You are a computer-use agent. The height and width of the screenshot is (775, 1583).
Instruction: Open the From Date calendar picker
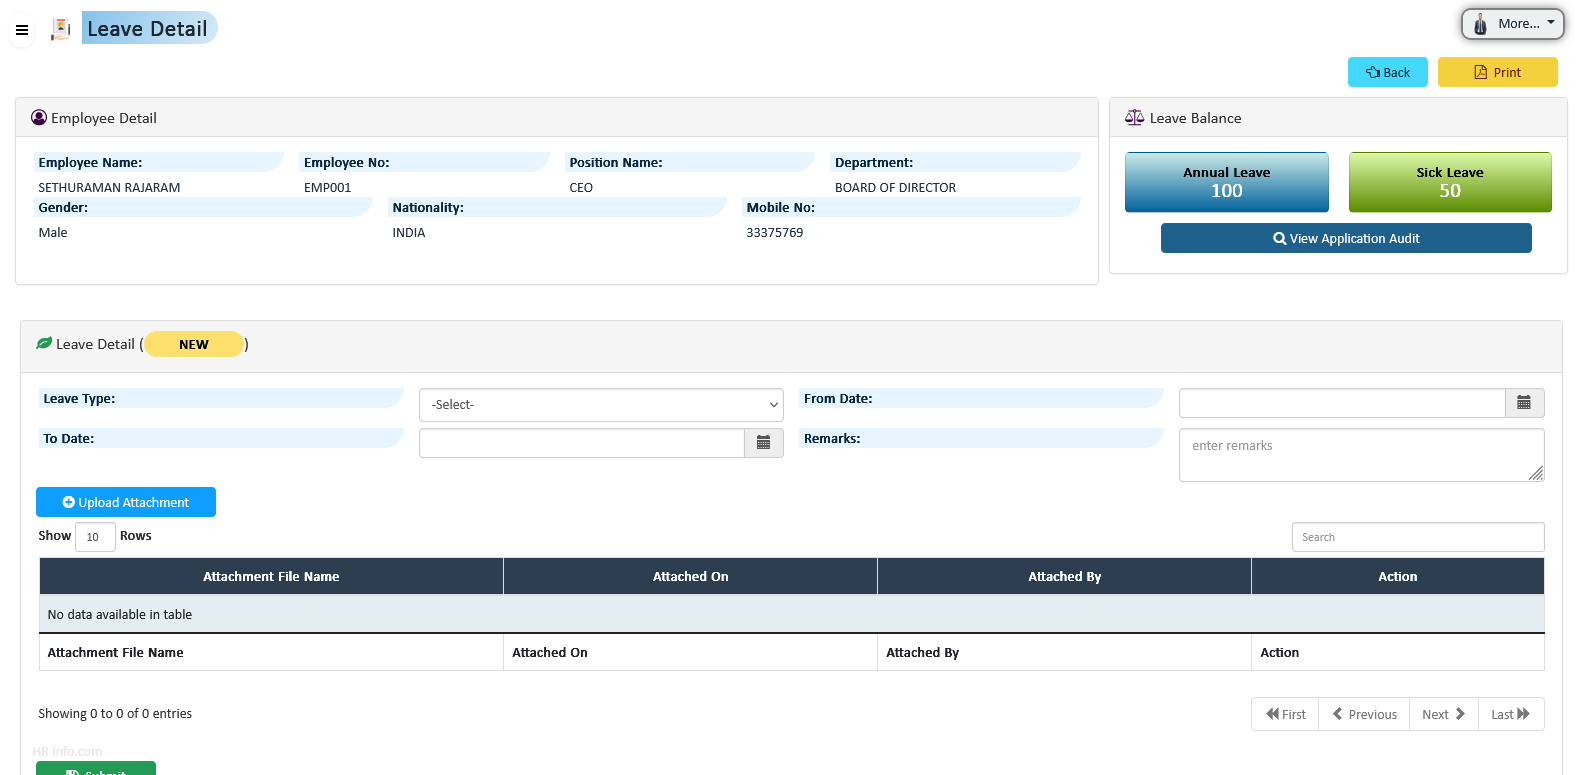(1524, 403)
